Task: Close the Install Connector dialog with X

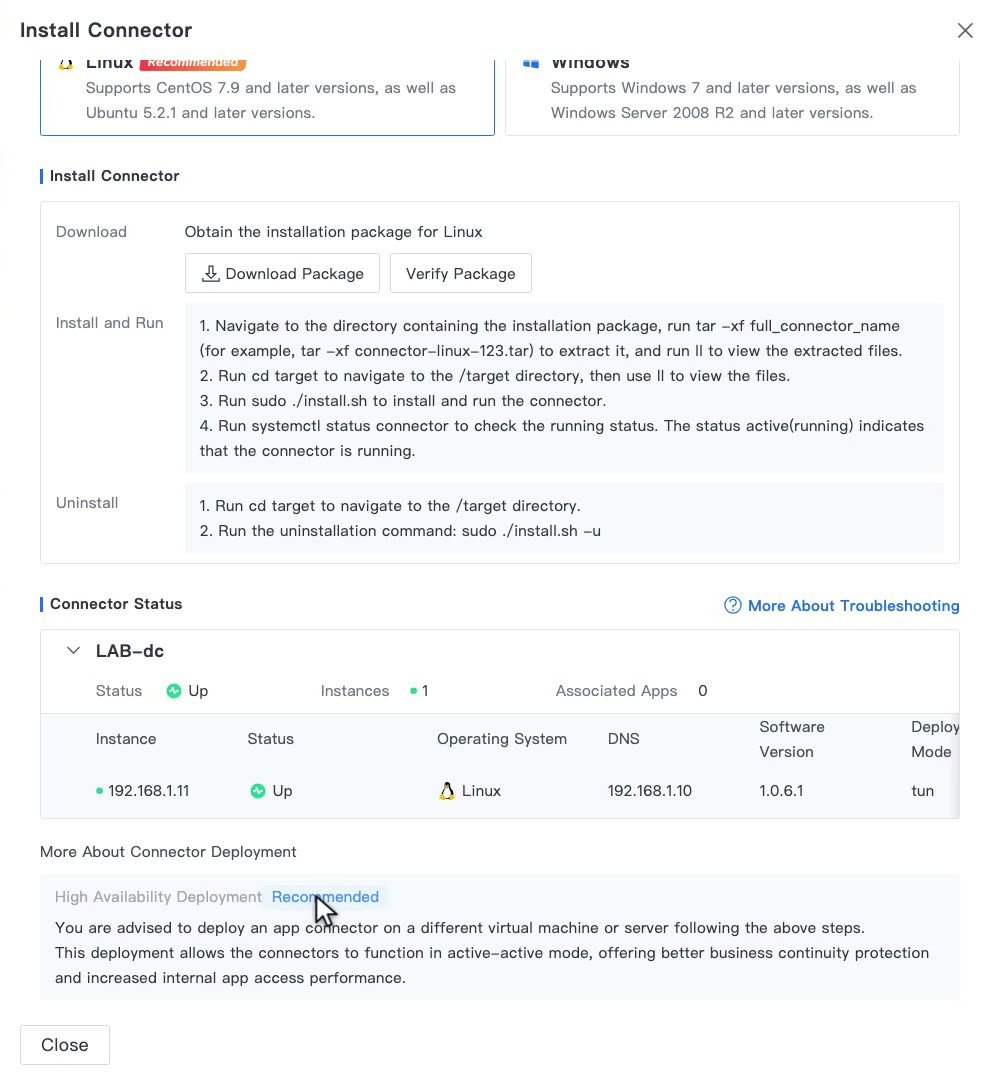Action: coord(965,30)
